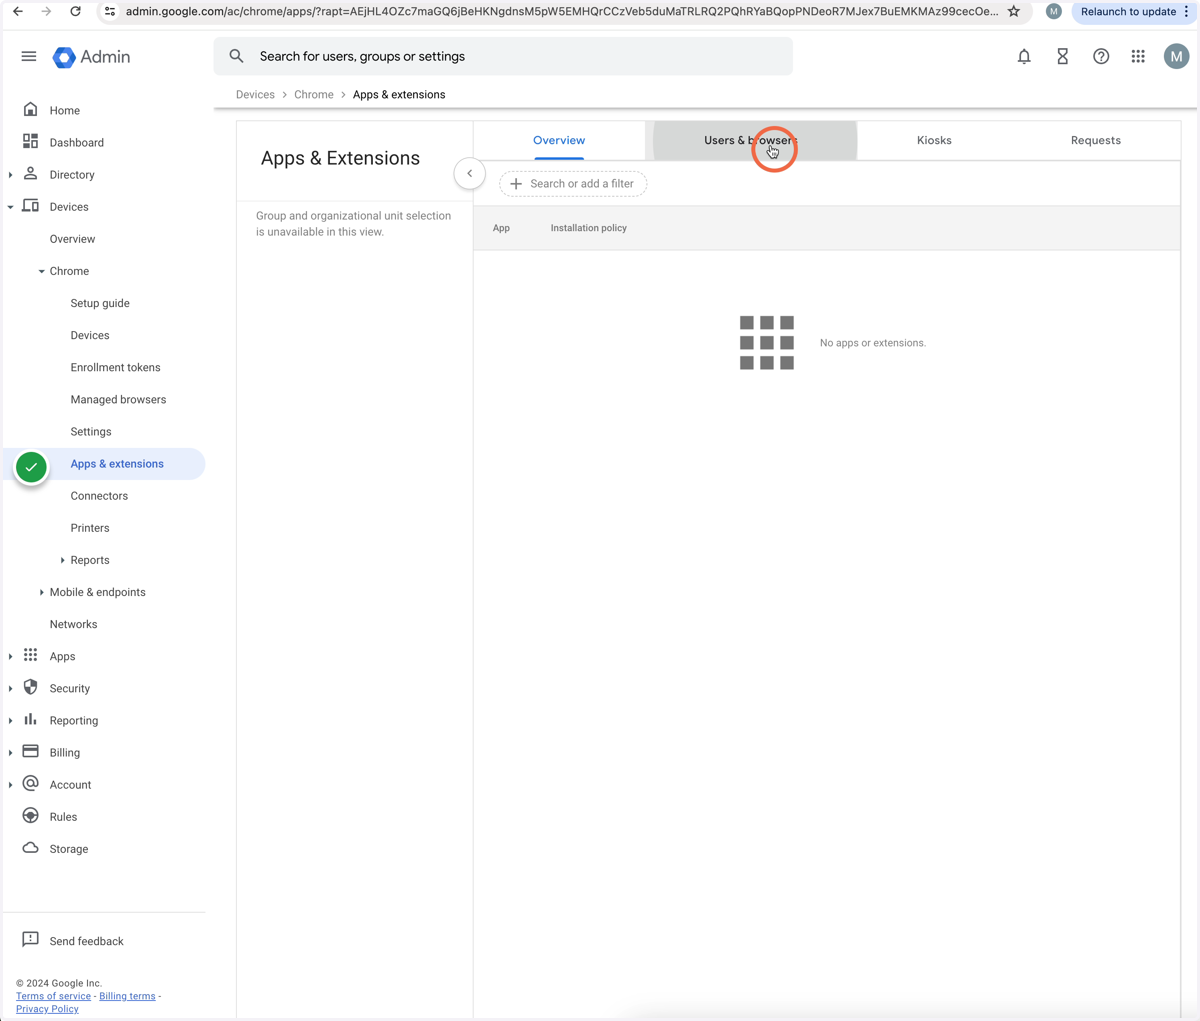Click Relaunch to update button
Screen dimensions: 1200x1021
pos(1128,12)
